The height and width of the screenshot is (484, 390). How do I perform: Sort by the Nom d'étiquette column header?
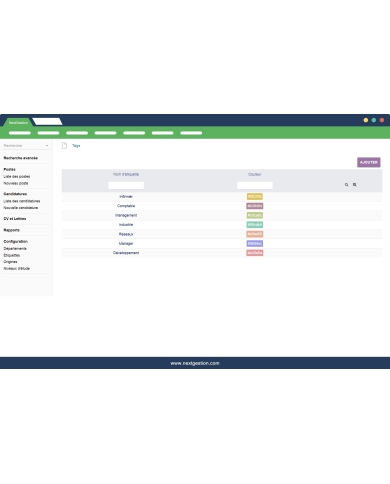point(126,174)
